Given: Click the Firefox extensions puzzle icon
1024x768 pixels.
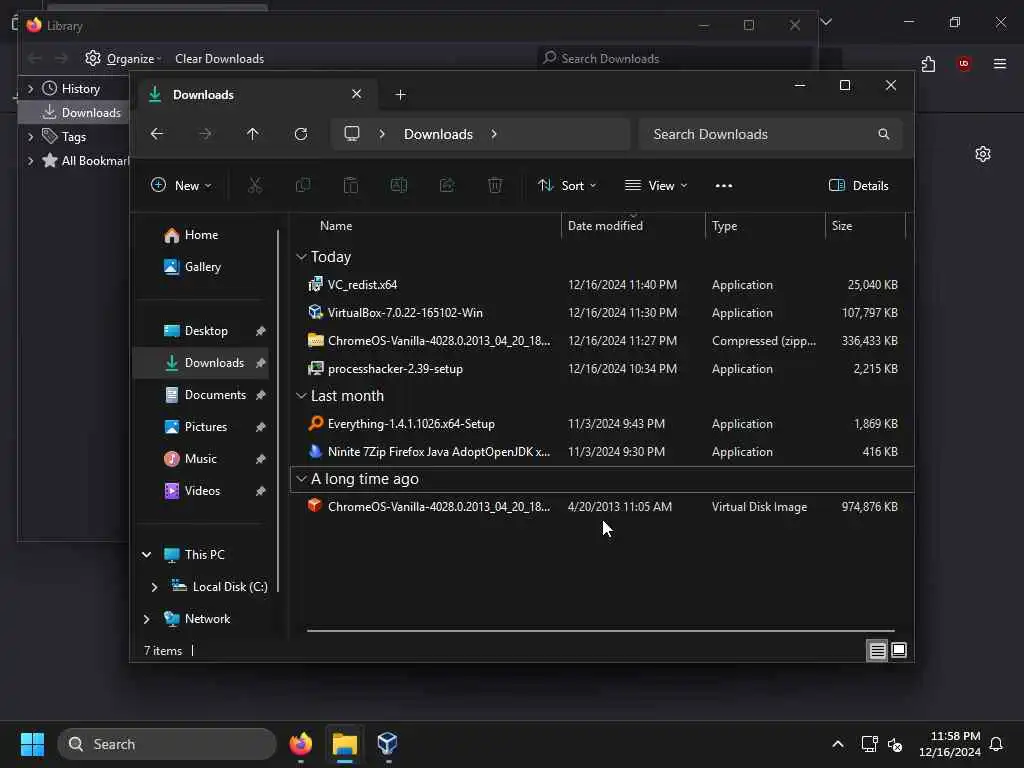Looking at the screenshot, I should coord(928,63).
